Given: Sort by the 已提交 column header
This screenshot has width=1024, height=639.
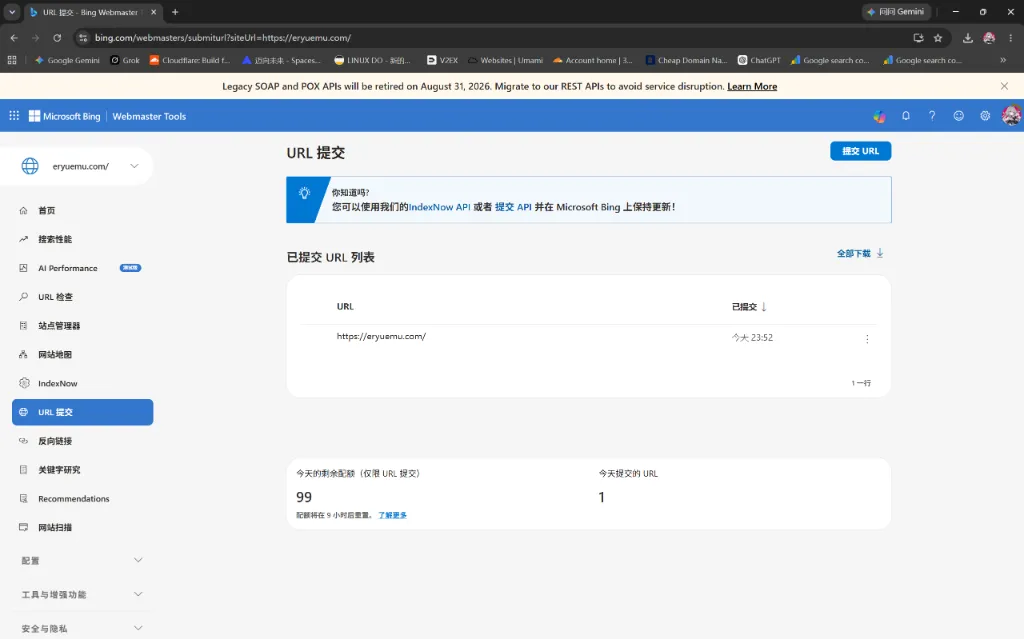Looking at the screenshot, I should (x=749, y=306).
